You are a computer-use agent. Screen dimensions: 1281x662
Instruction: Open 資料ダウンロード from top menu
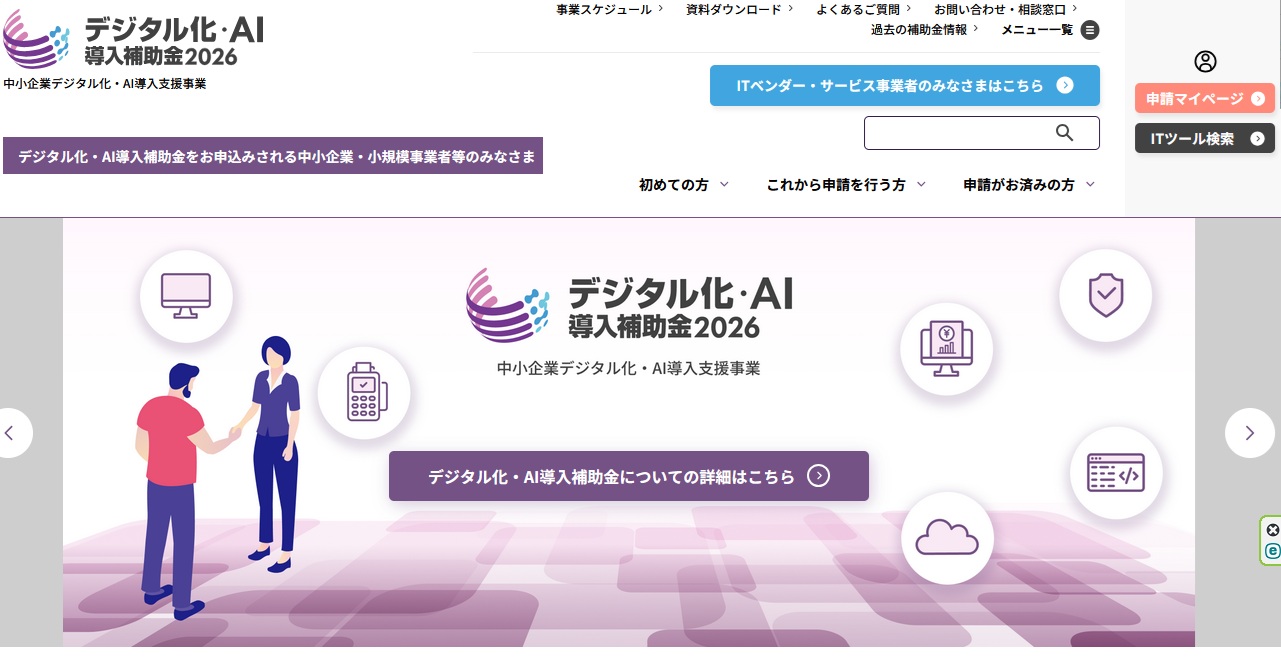(x=739, y=9)
